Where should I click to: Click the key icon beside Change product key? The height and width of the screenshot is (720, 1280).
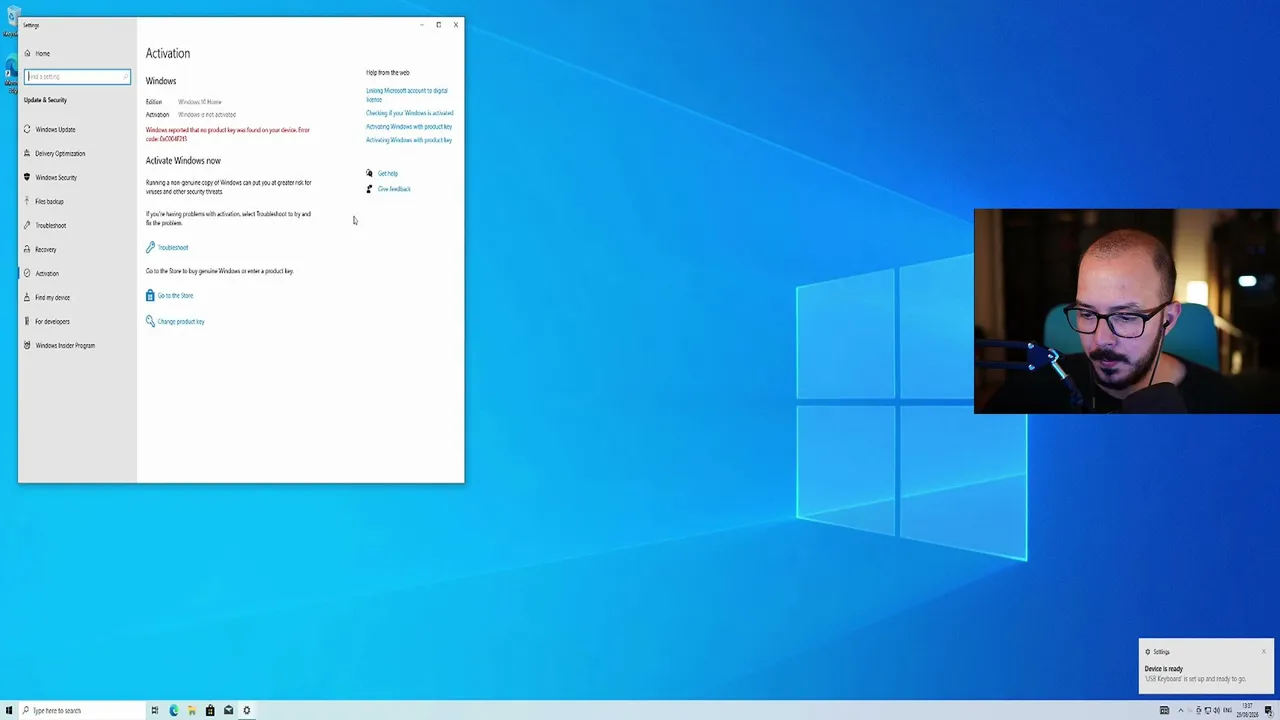(x=150, y=321)
